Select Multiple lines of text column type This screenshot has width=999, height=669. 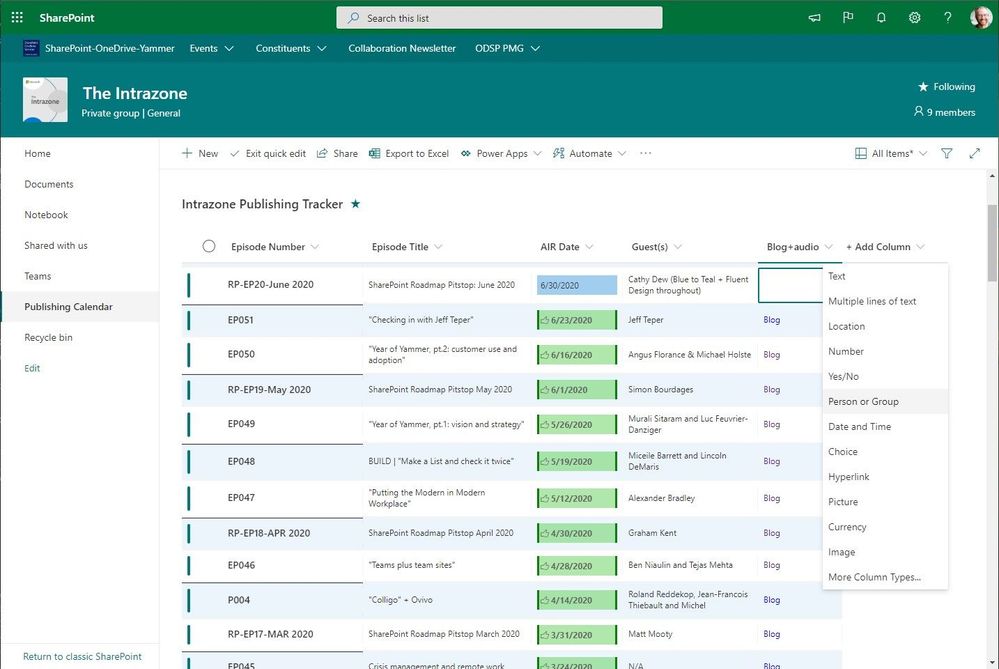point(885,301)
